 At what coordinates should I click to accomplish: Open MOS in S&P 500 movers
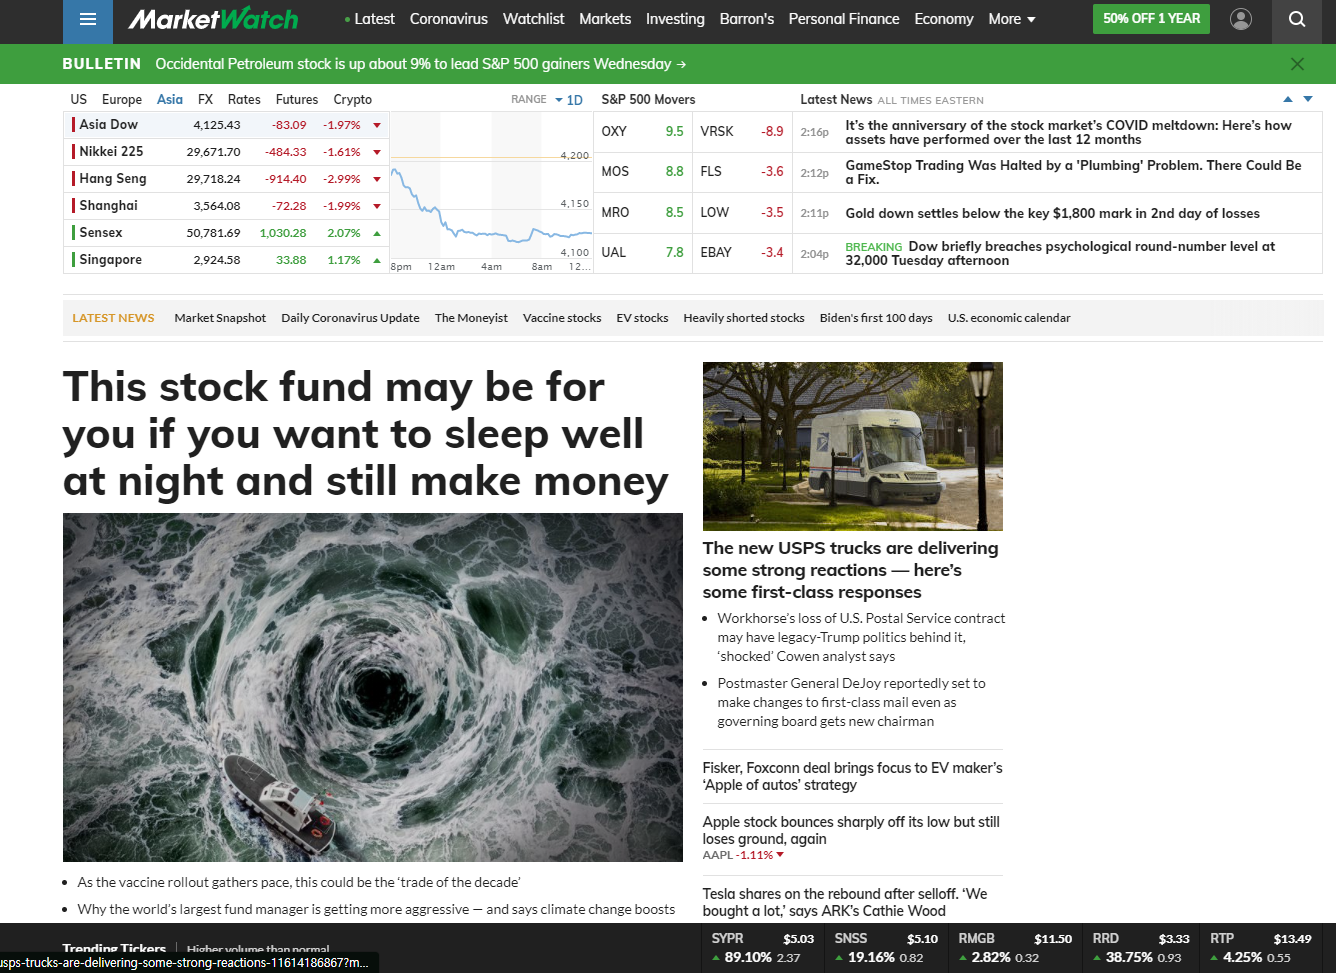[x=643, y=172]
